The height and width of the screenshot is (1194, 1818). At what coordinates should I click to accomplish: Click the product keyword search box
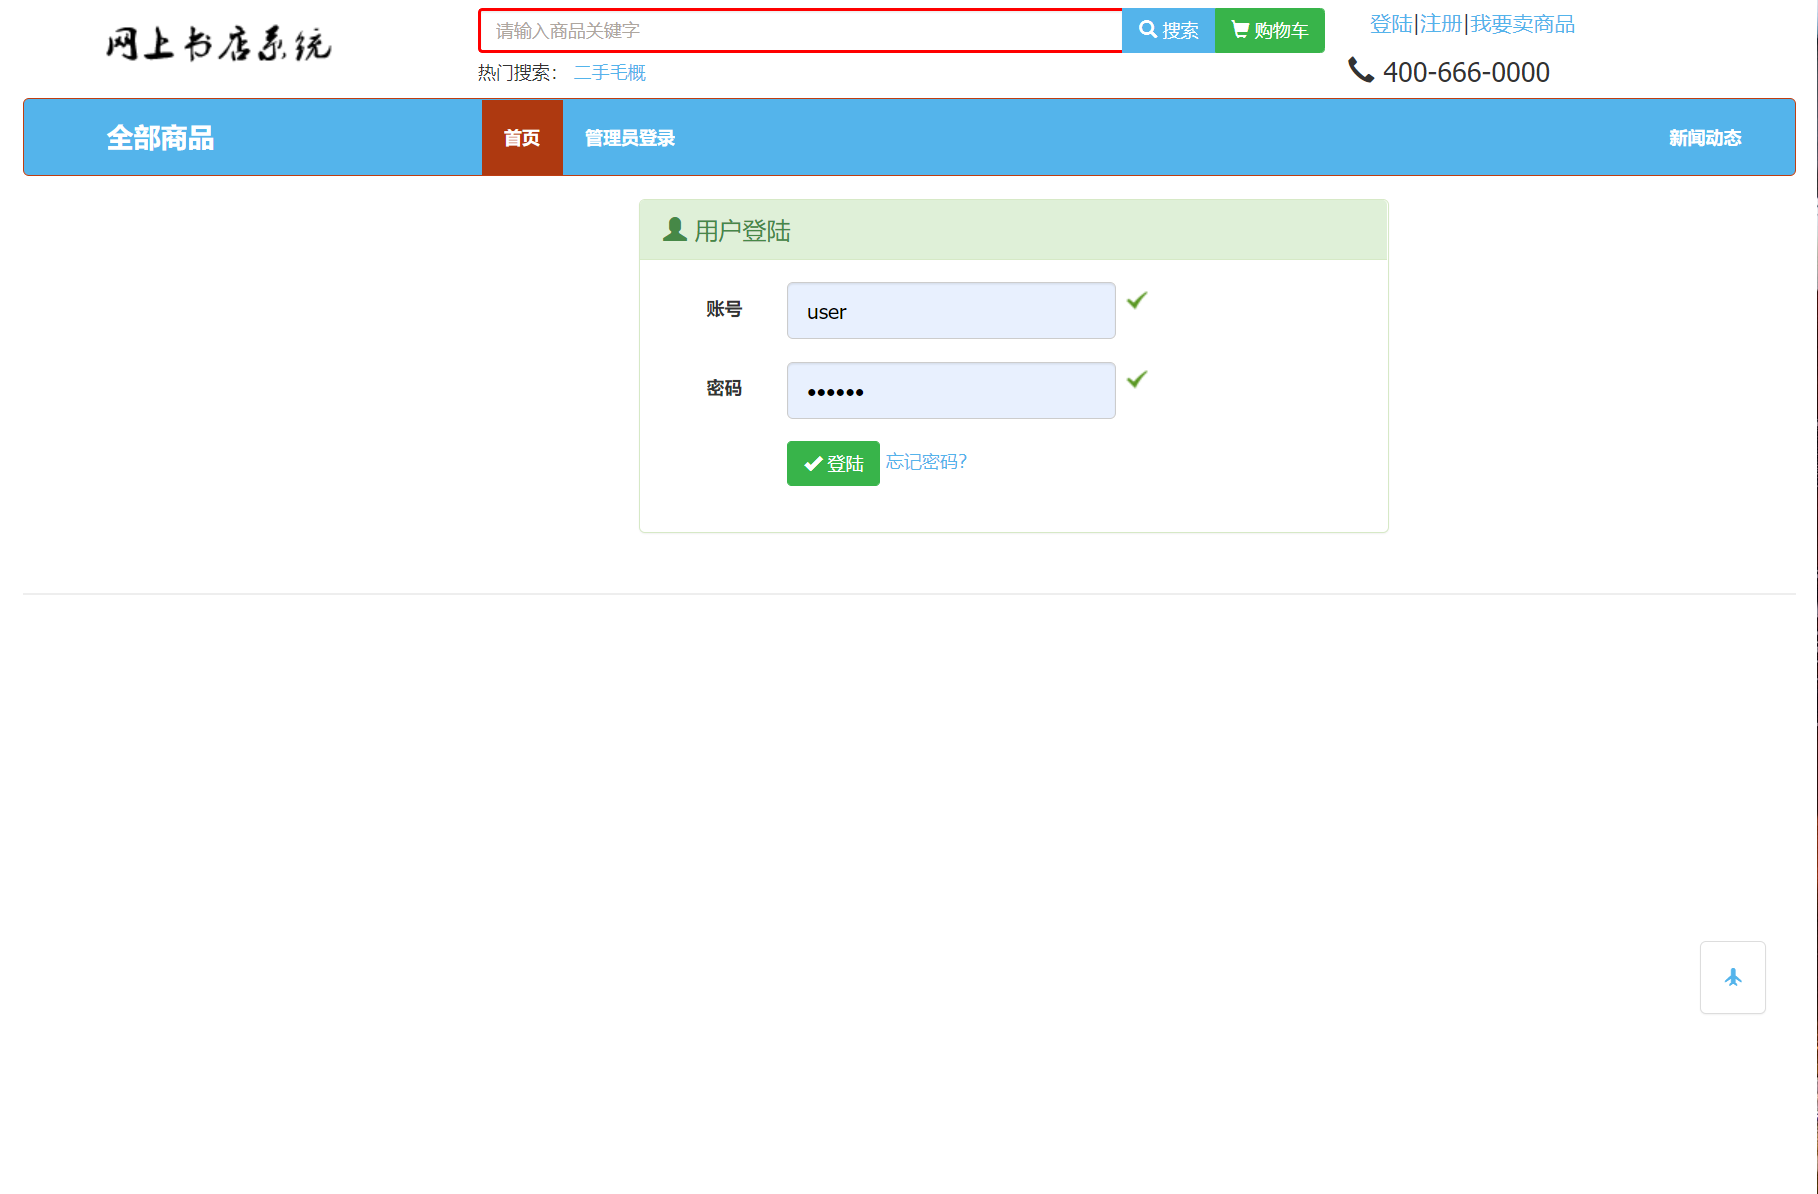[800, 30]
